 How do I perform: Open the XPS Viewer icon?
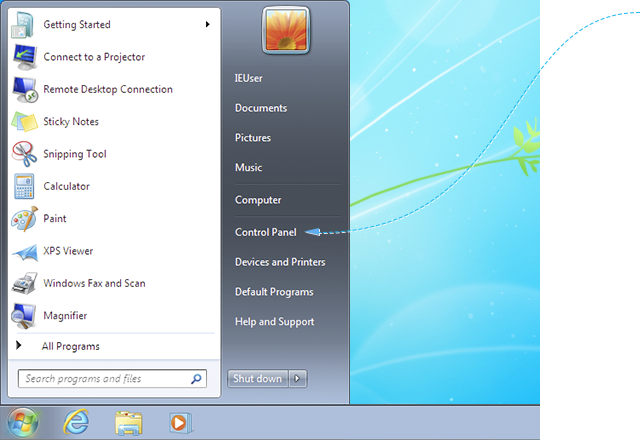pos(24,252)
